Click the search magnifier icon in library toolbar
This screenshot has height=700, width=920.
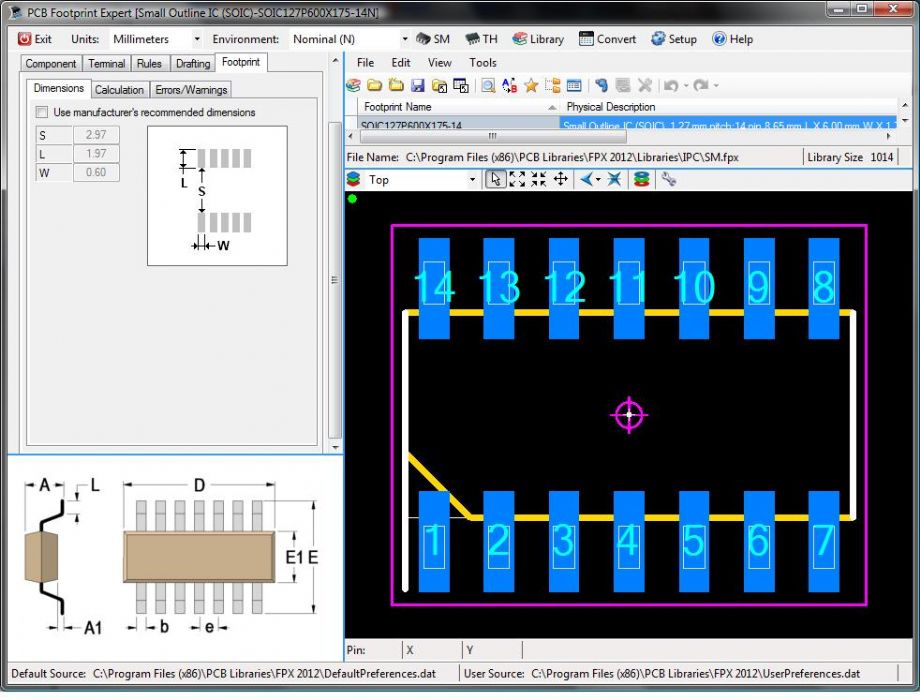(x=488, y=86)
